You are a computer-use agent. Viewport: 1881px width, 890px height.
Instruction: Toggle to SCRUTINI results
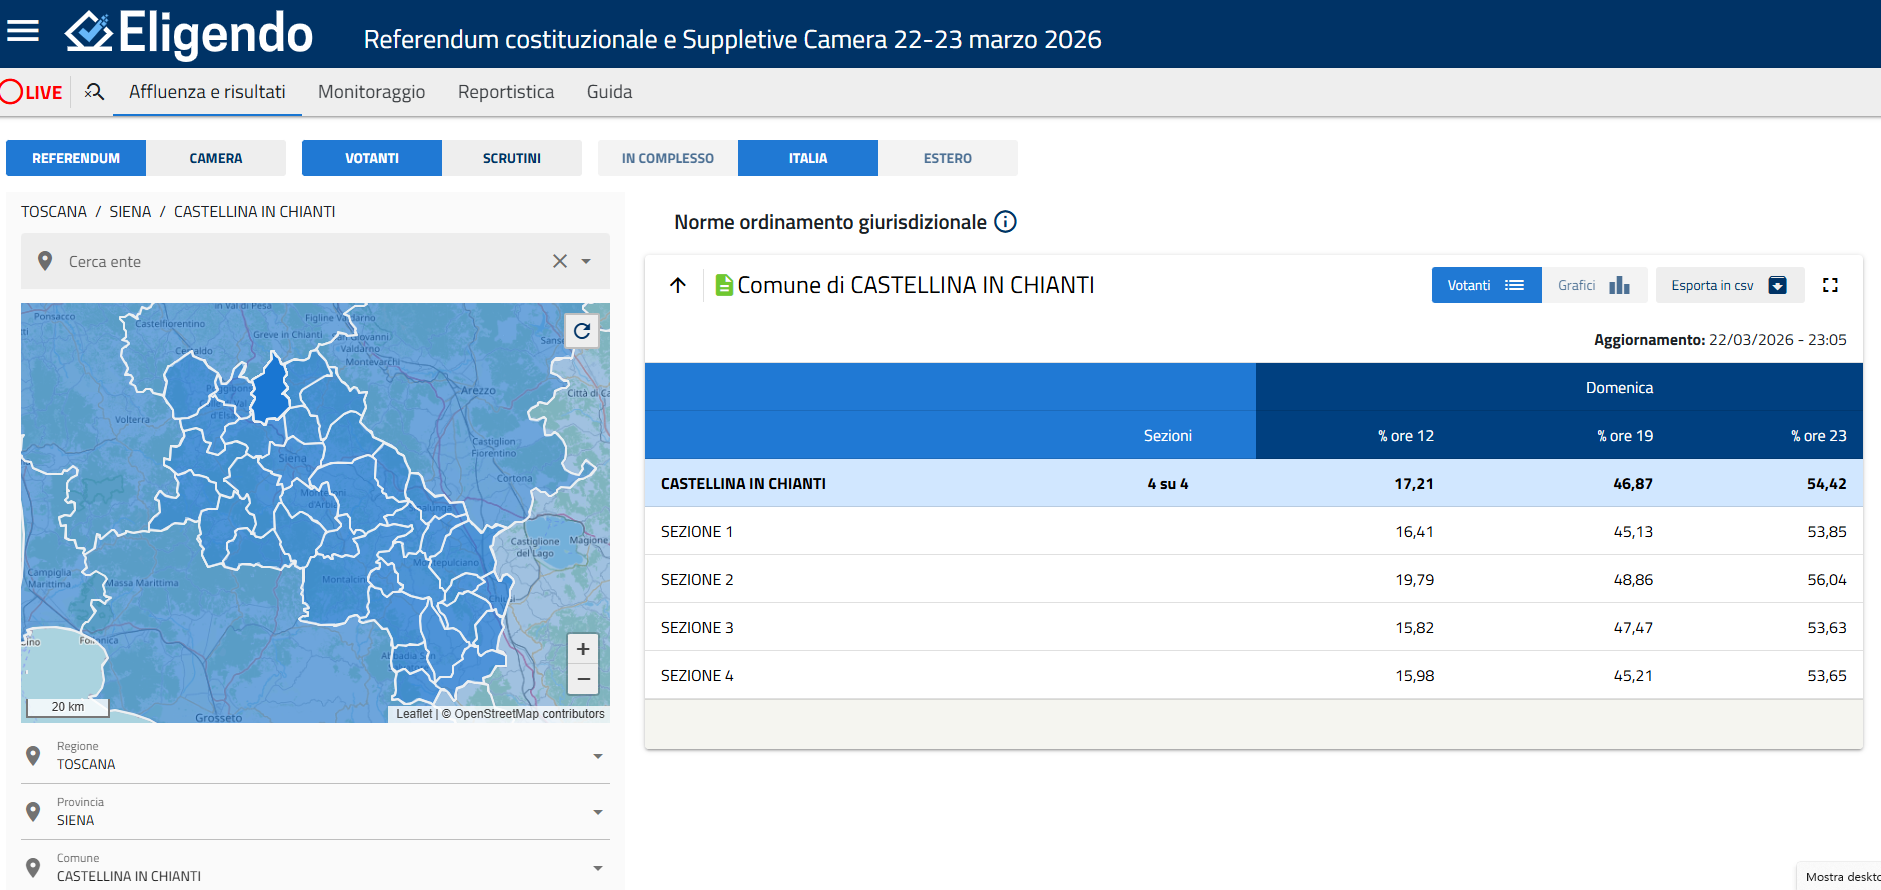click(x=511, y=158)
